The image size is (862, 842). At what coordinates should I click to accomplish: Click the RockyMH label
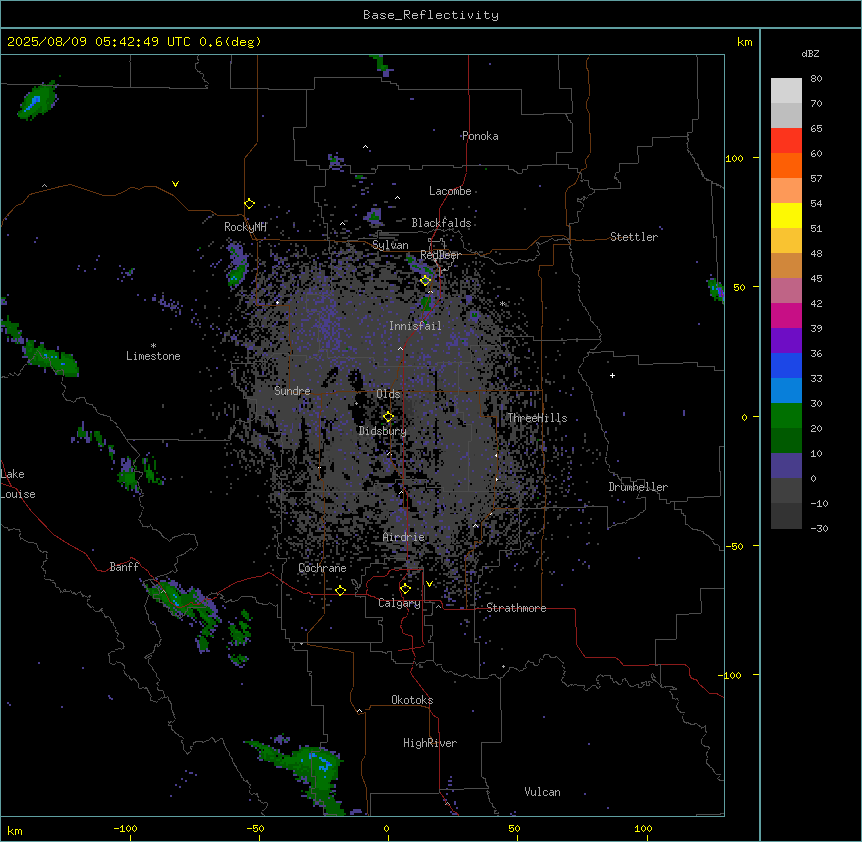click(x=245, y=226)
